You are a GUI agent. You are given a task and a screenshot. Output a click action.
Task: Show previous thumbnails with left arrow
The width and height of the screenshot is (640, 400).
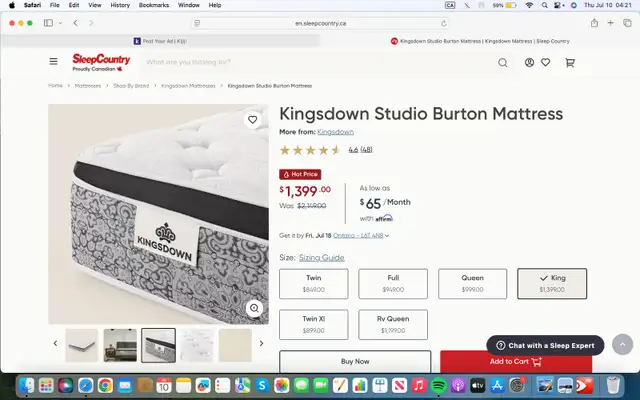pyautogui.click(x=56, y=344)
